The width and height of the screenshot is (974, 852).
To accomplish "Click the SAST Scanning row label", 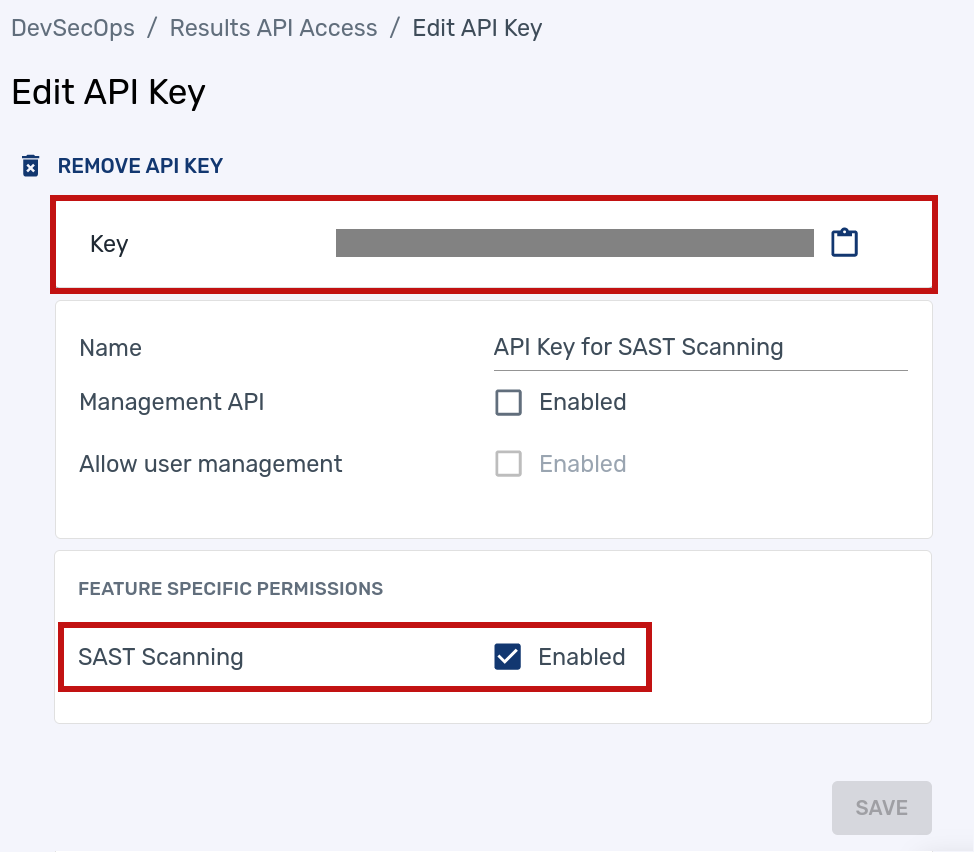I will (x=160, y=657).
